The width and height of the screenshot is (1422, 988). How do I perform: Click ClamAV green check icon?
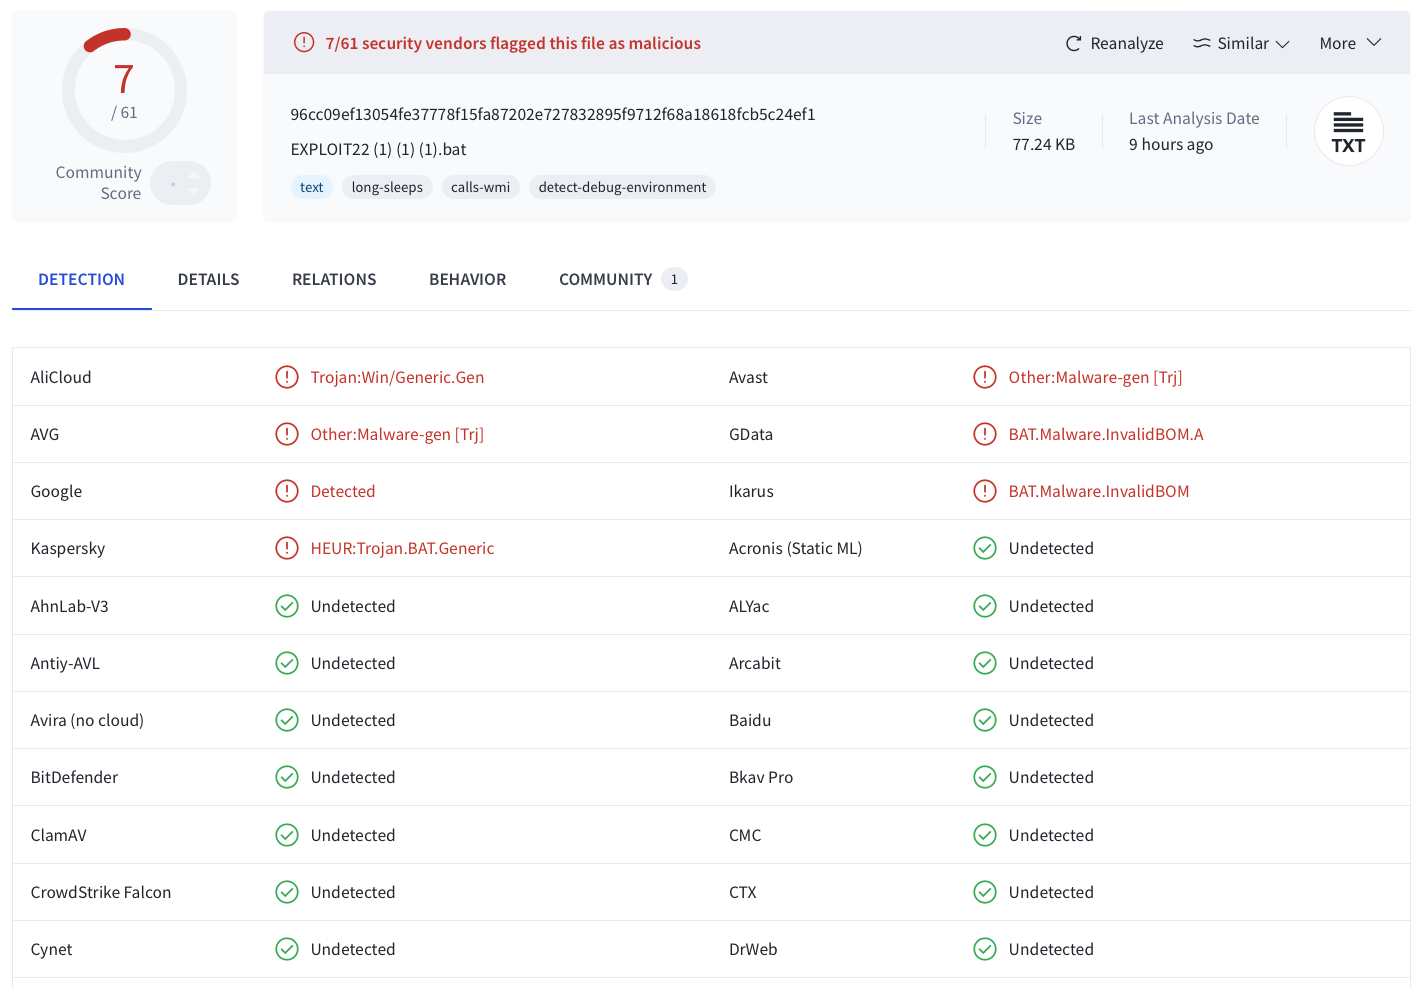(x=287, y=835)
